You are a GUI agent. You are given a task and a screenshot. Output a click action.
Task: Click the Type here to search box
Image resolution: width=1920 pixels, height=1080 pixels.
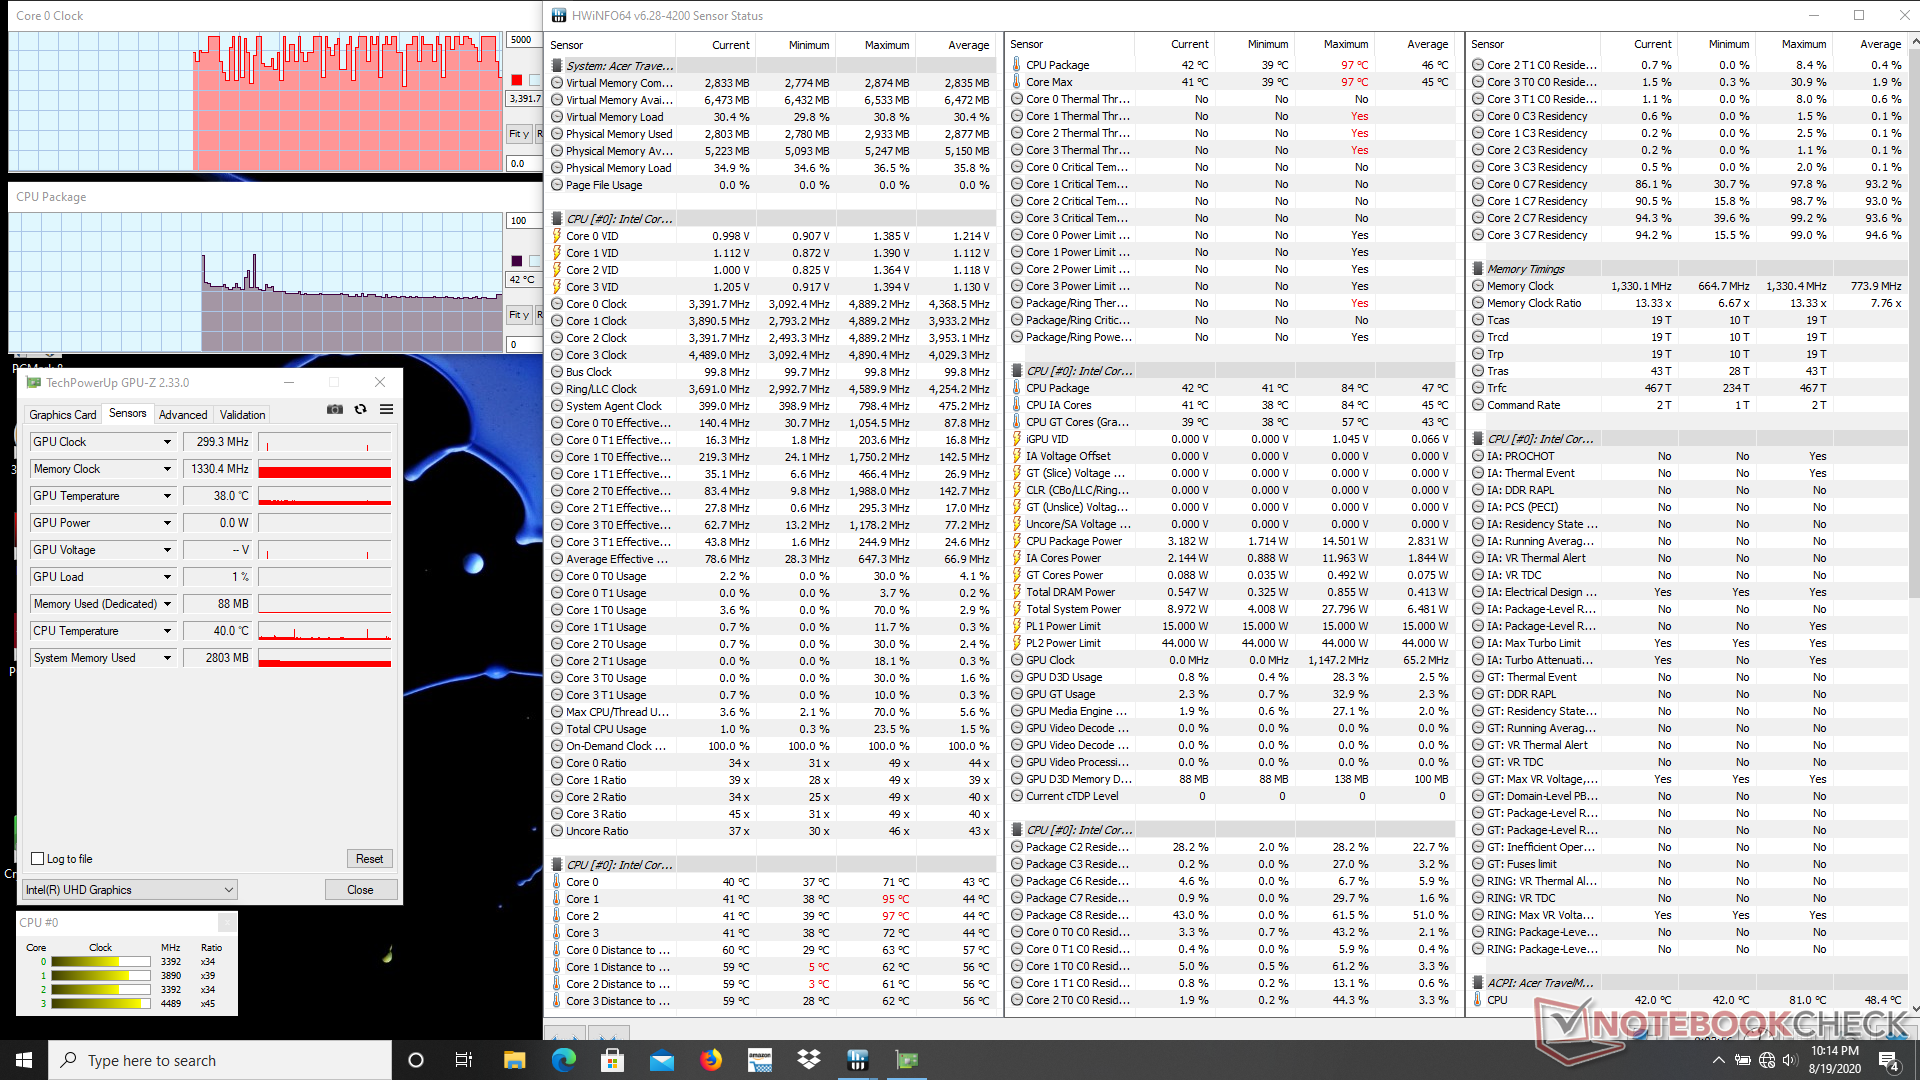point(220,1060)
